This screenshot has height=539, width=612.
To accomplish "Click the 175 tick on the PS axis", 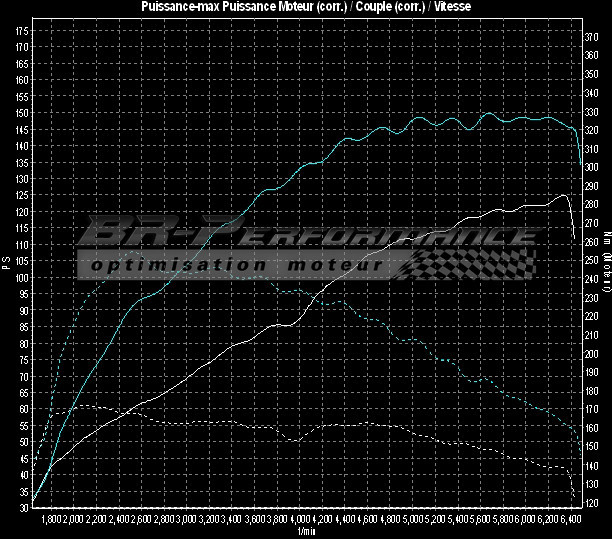I will (21, 31).
